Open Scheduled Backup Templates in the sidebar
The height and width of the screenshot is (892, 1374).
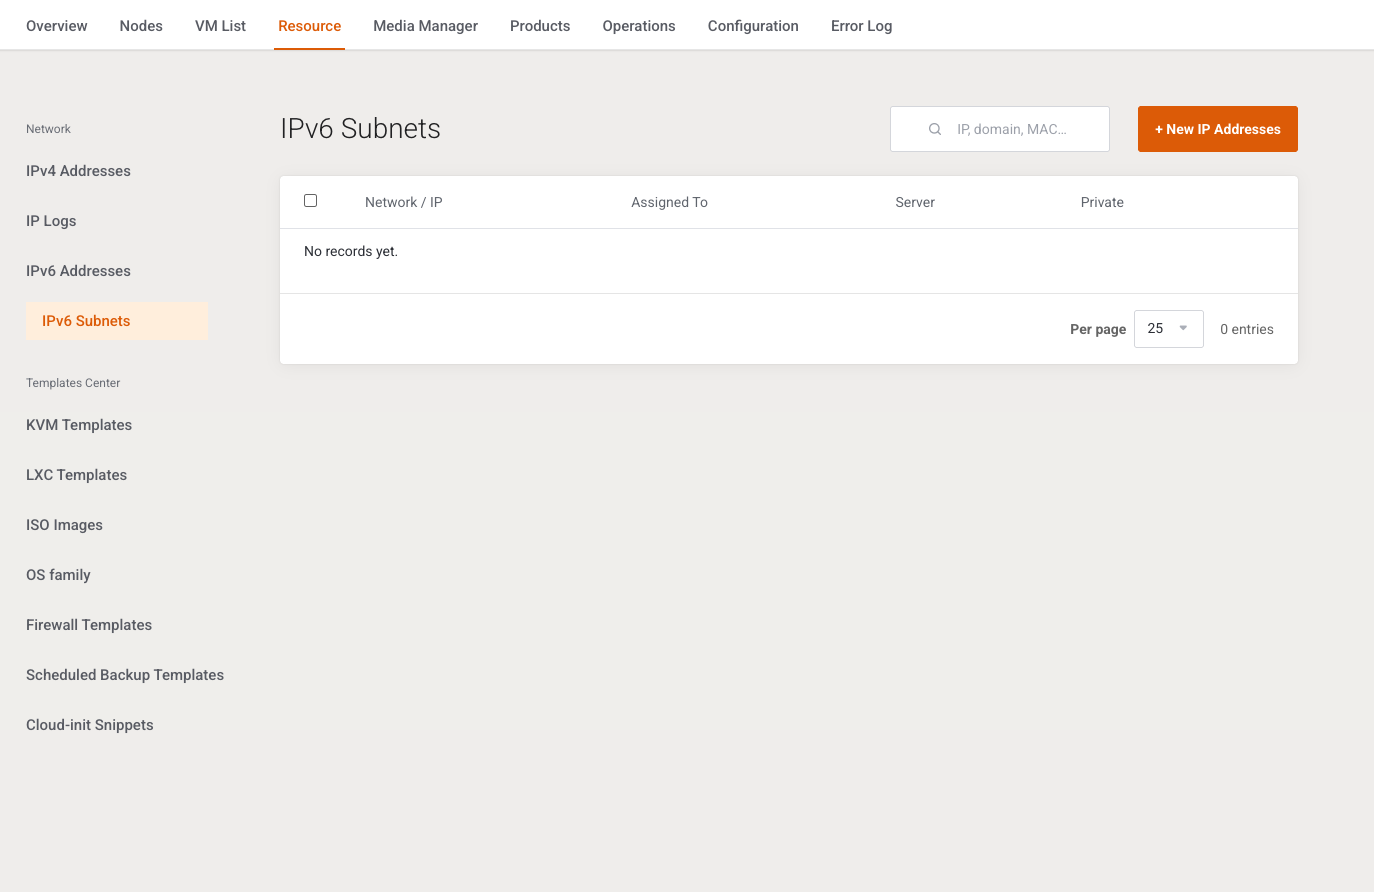coord(125,675)
